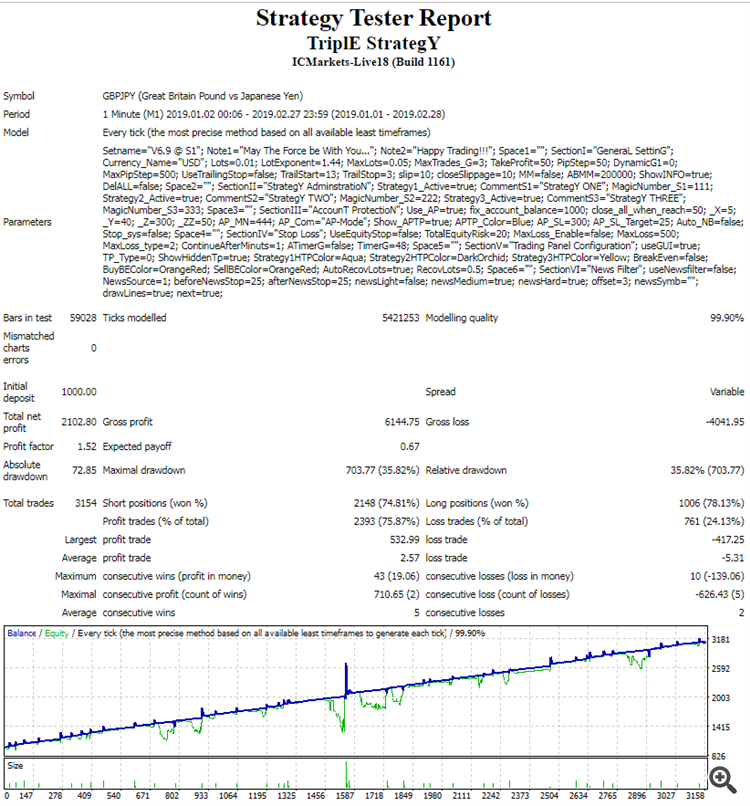Click the Equity legend label on chart
Image resolution: width=750 pixels, height=806 pixels.
coord(57,633)
